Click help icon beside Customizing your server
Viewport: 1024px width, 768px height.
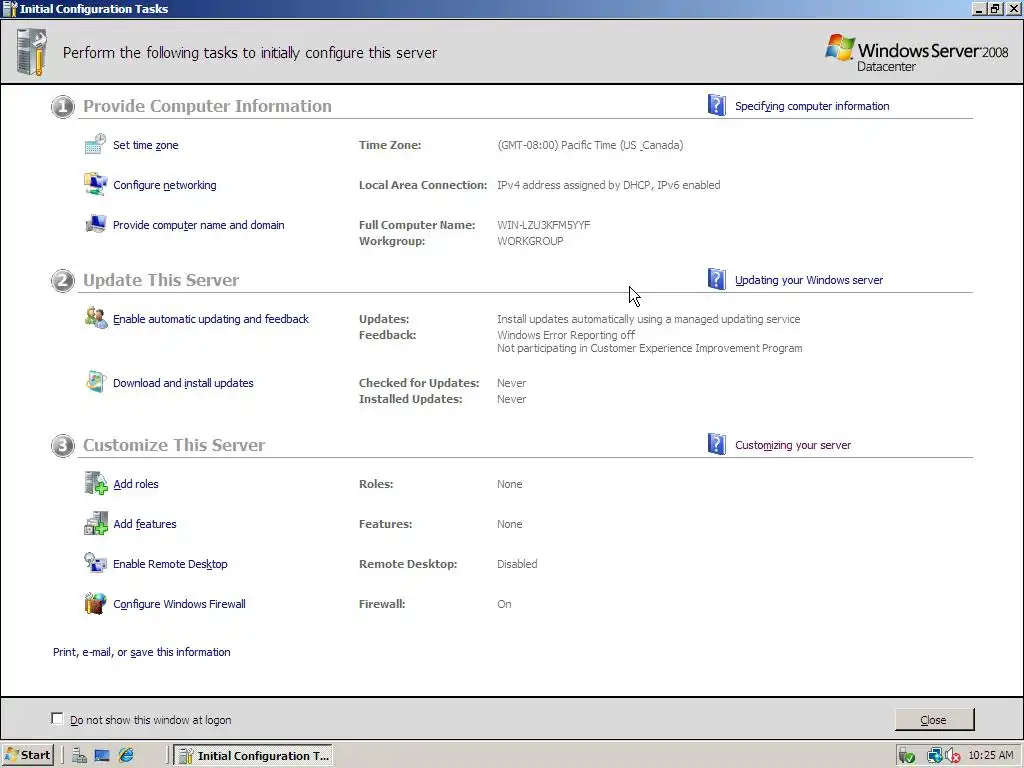(716, 444)
